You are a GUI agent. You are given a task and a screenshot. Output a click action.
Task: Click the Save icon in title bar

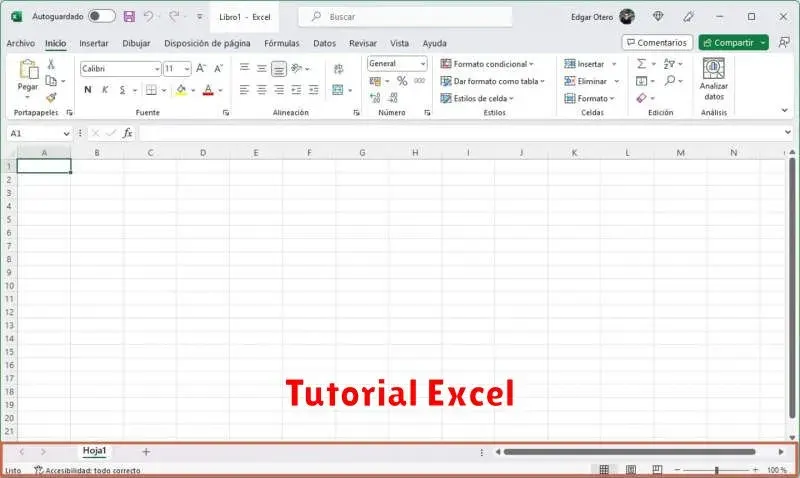click(x=130, y=16)
